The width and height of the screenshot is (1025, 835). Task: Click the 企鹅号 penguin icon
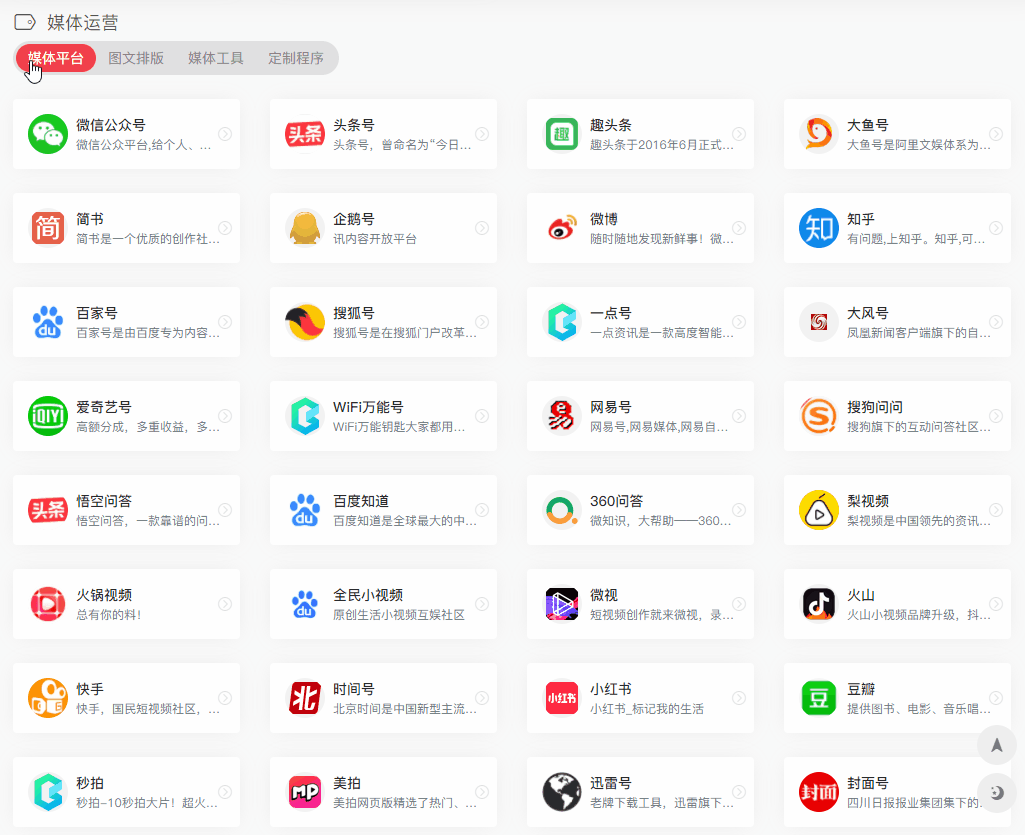coord(305,228)
